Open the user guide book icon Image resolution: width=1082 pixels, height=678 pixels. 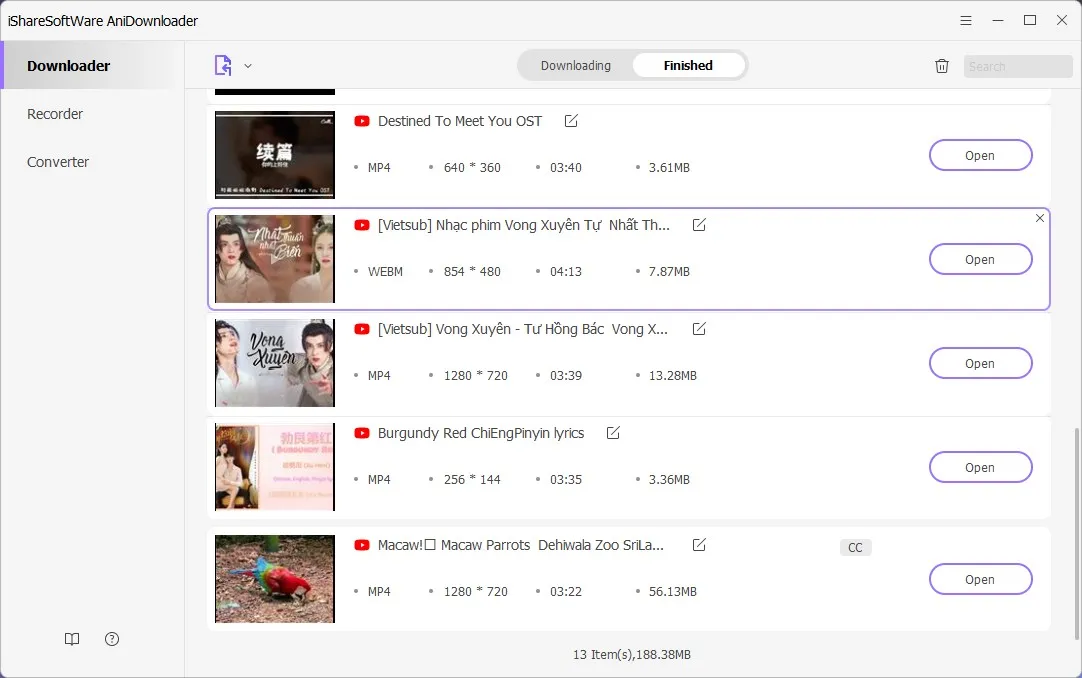[x=72, y=639]
